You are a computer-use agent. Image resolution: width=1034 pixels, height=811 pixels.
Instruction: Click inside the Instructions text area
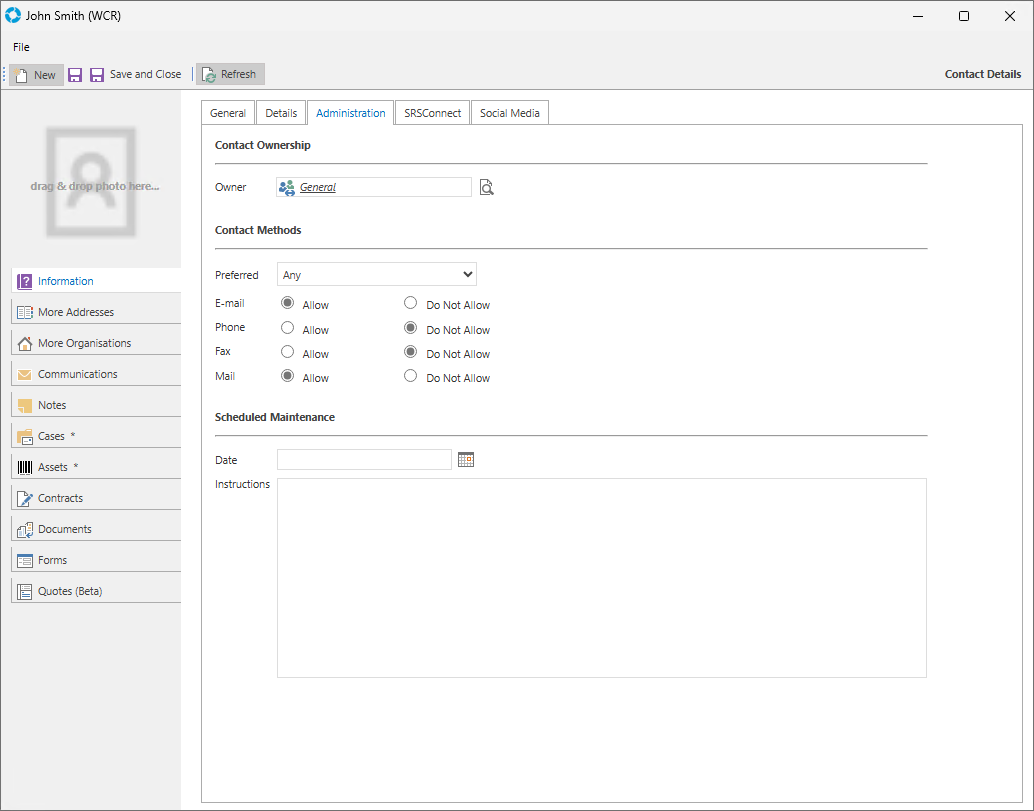(601, 577)
